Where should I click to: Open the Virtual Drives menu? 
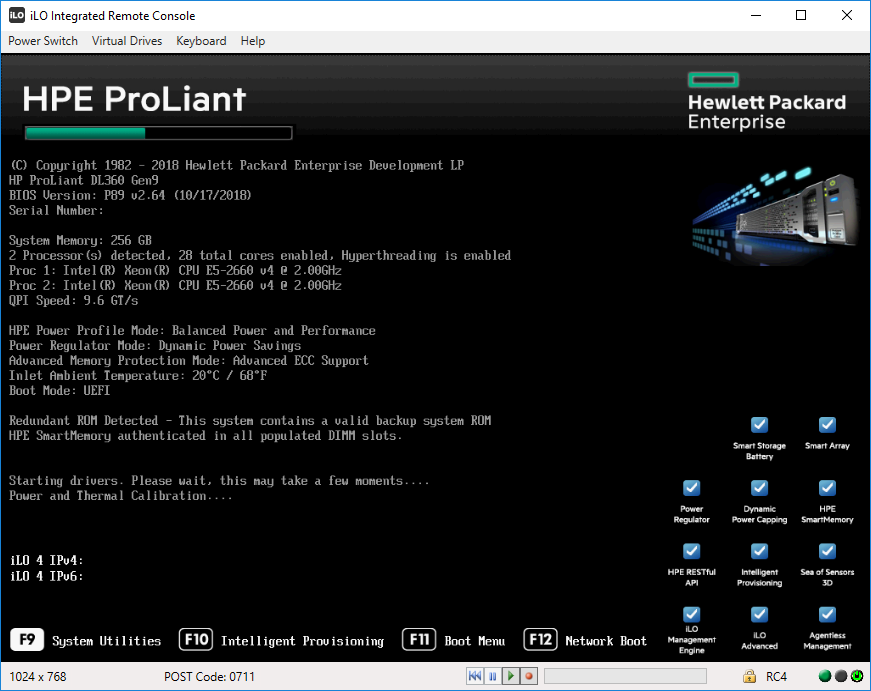[127, 41]
